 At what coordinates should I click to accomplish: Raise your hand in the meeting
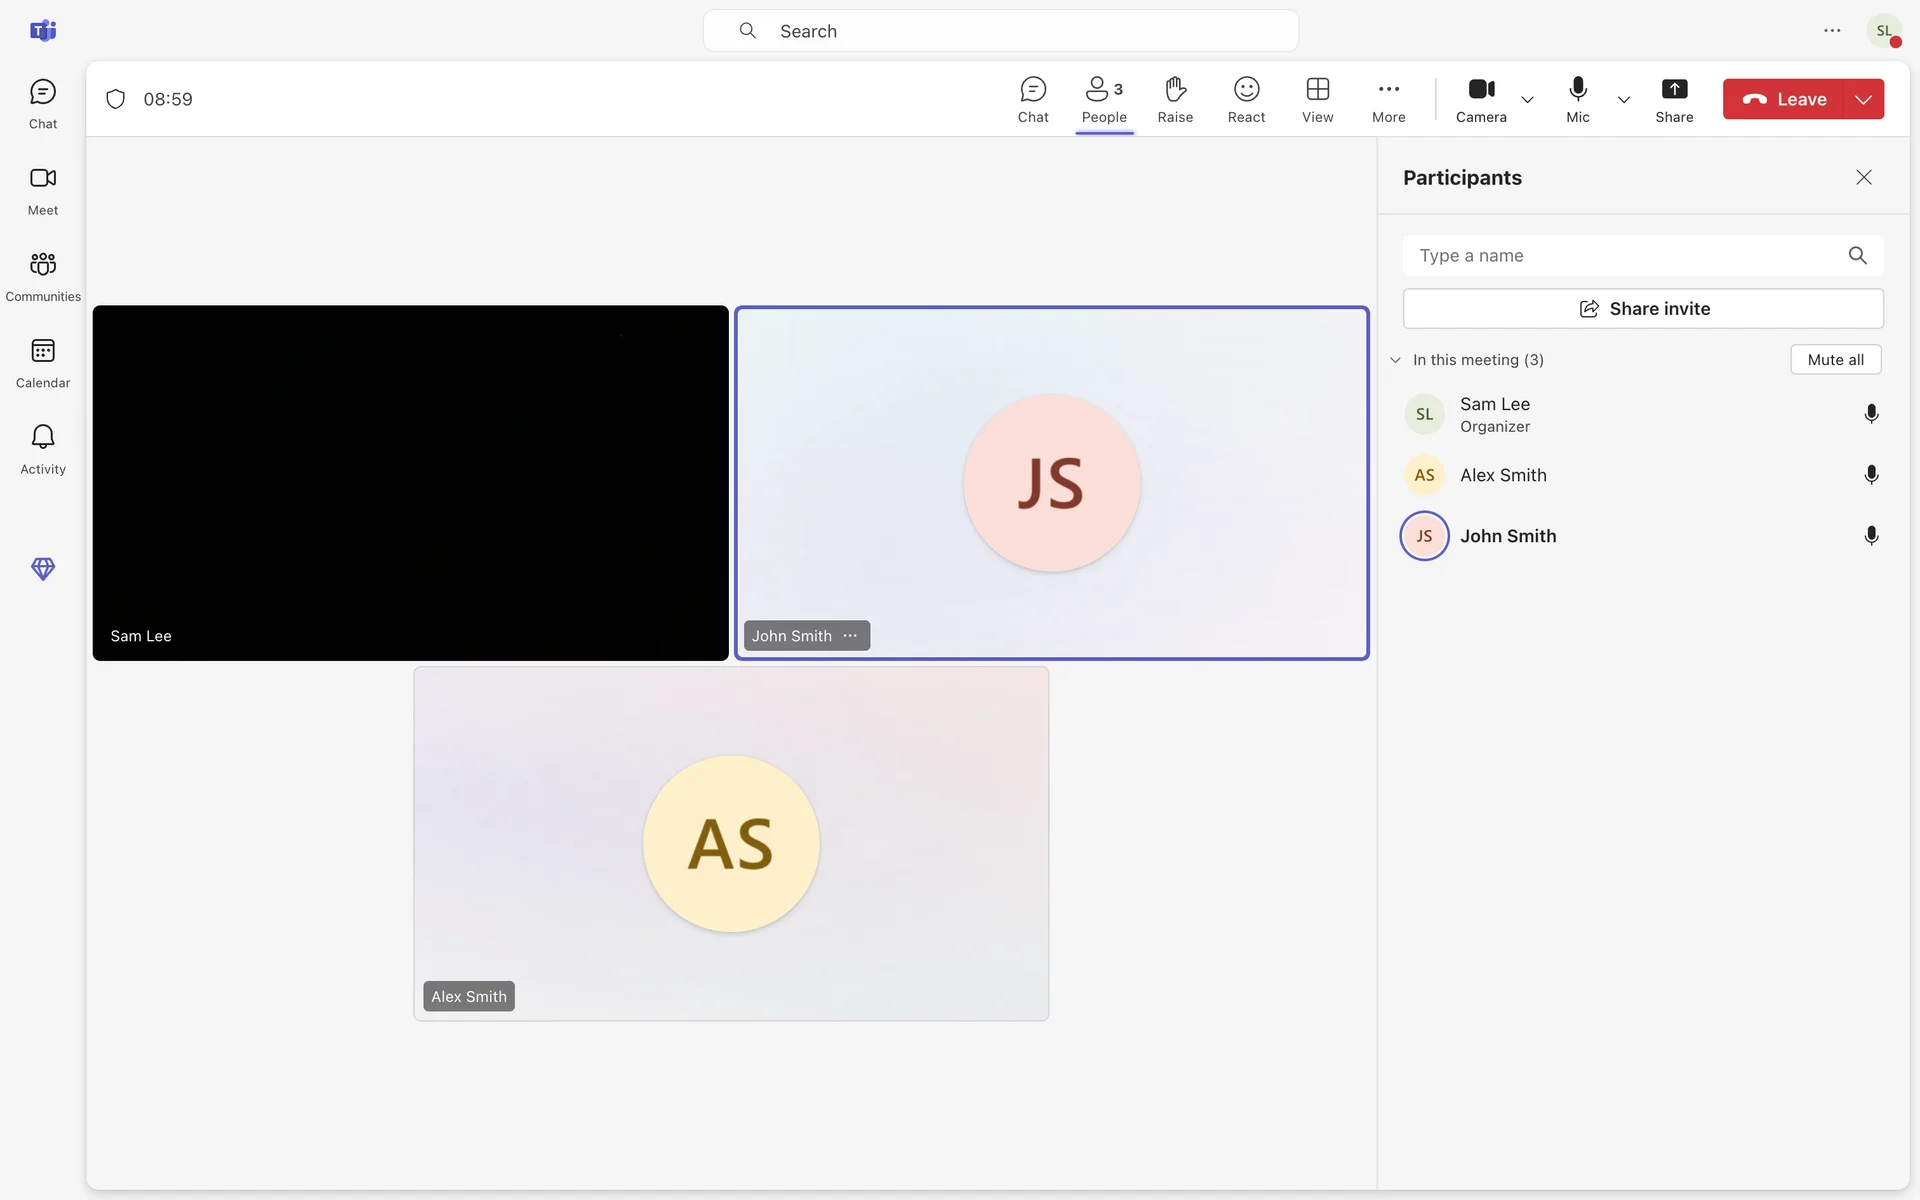(1175, 99)
